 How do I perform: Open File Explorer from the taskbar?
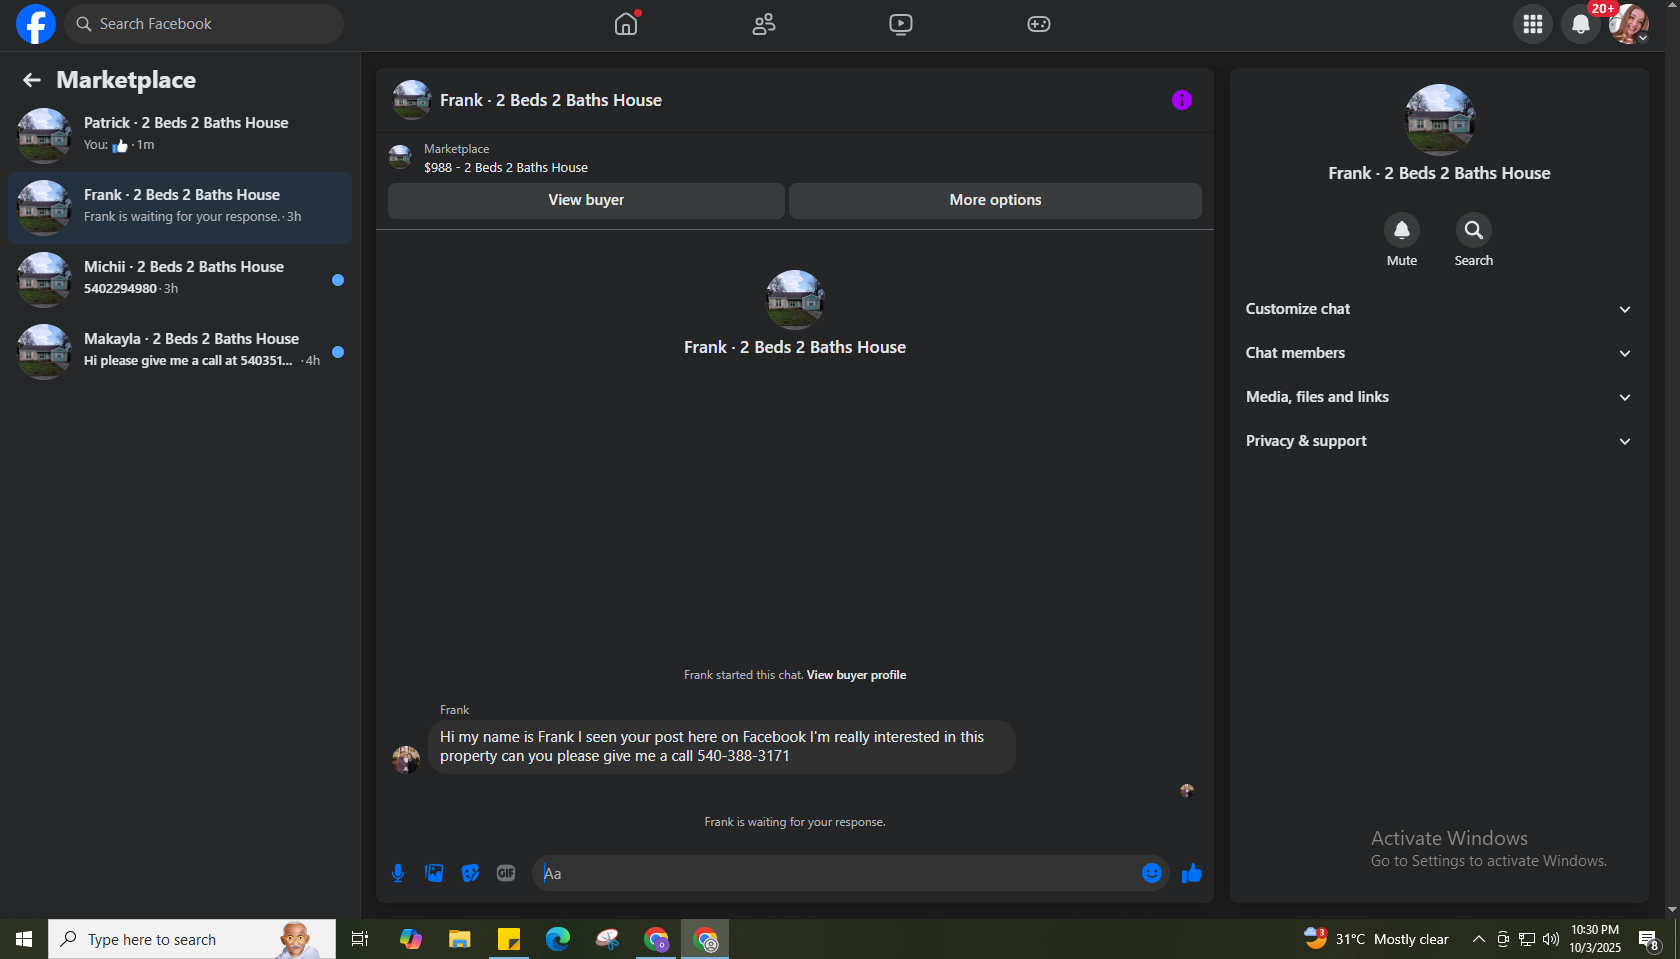pyautogui.click(x=460, y=939)
